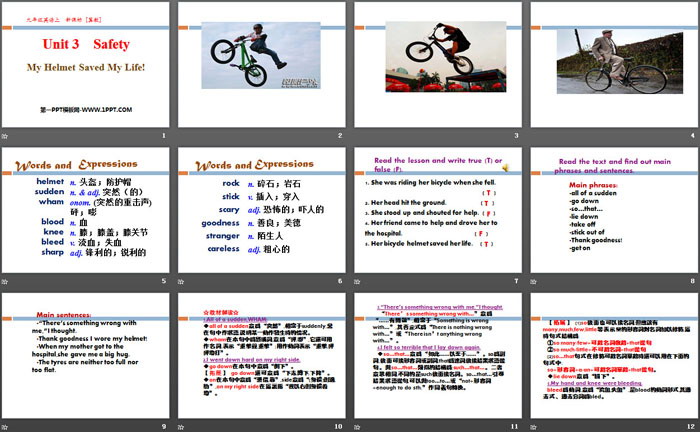Click the transition star icon under slide 7
Screen dimensions: 700x432
359,283
